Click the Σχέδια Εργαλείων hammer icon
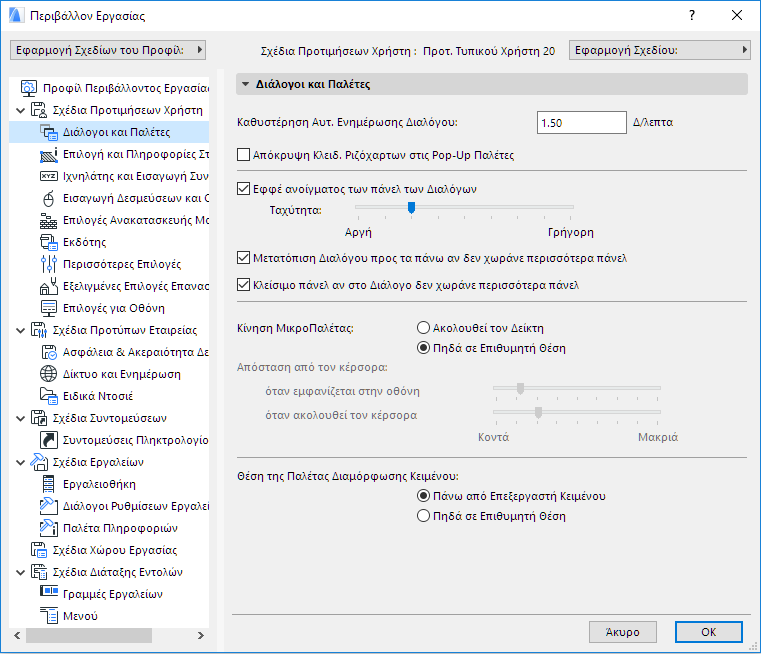The height and width of the screenshot is (654, 761). (x=39, y=462)
